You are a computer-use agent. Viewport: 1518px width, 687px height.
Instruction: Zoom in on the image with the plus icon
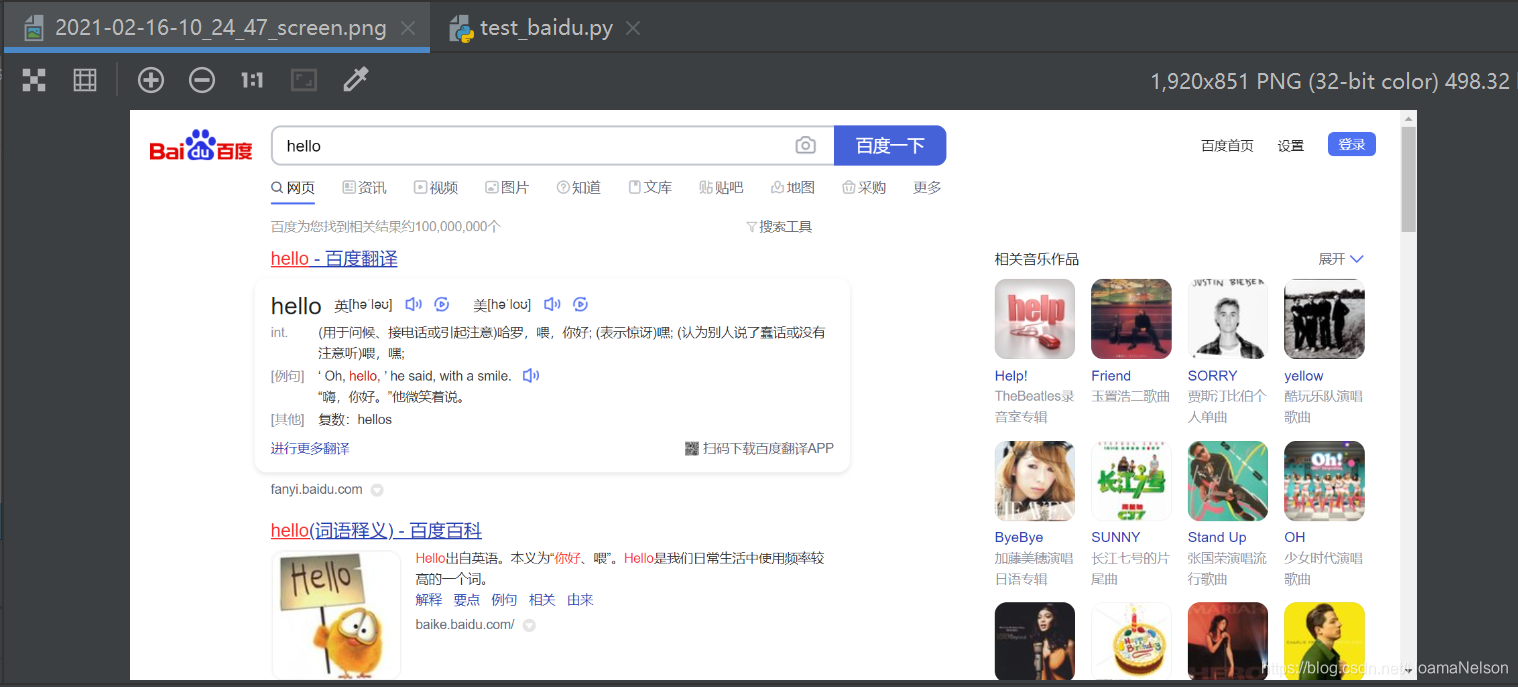(151, 80)
